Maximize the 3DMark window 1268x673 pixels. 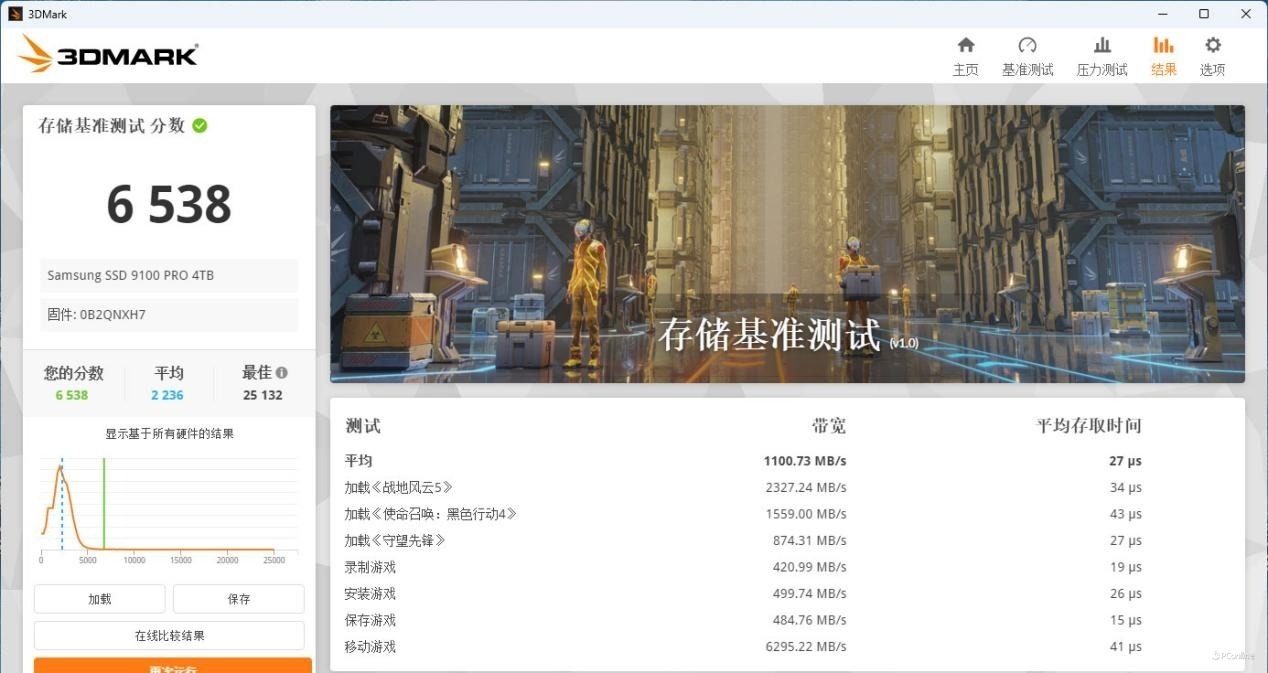1204,14
